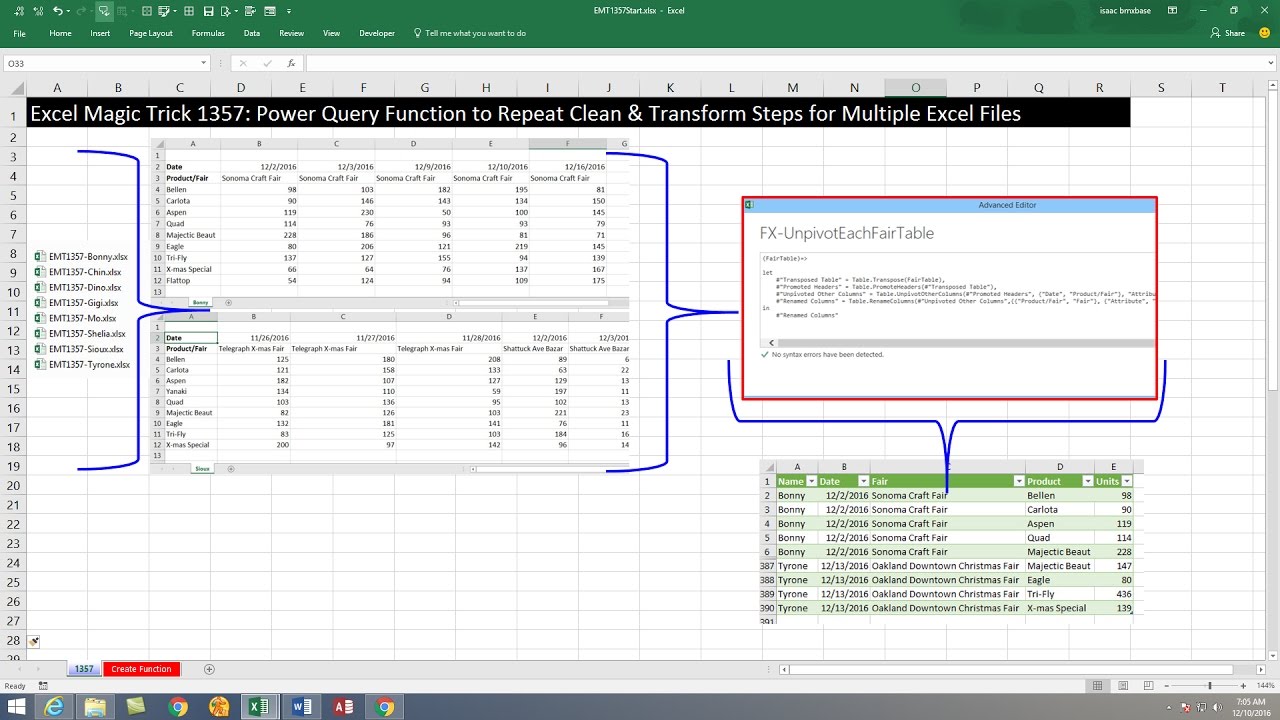Click Tell me what you want to do
This screenshot has width=1280, height=720.
[x=470, y=33]
